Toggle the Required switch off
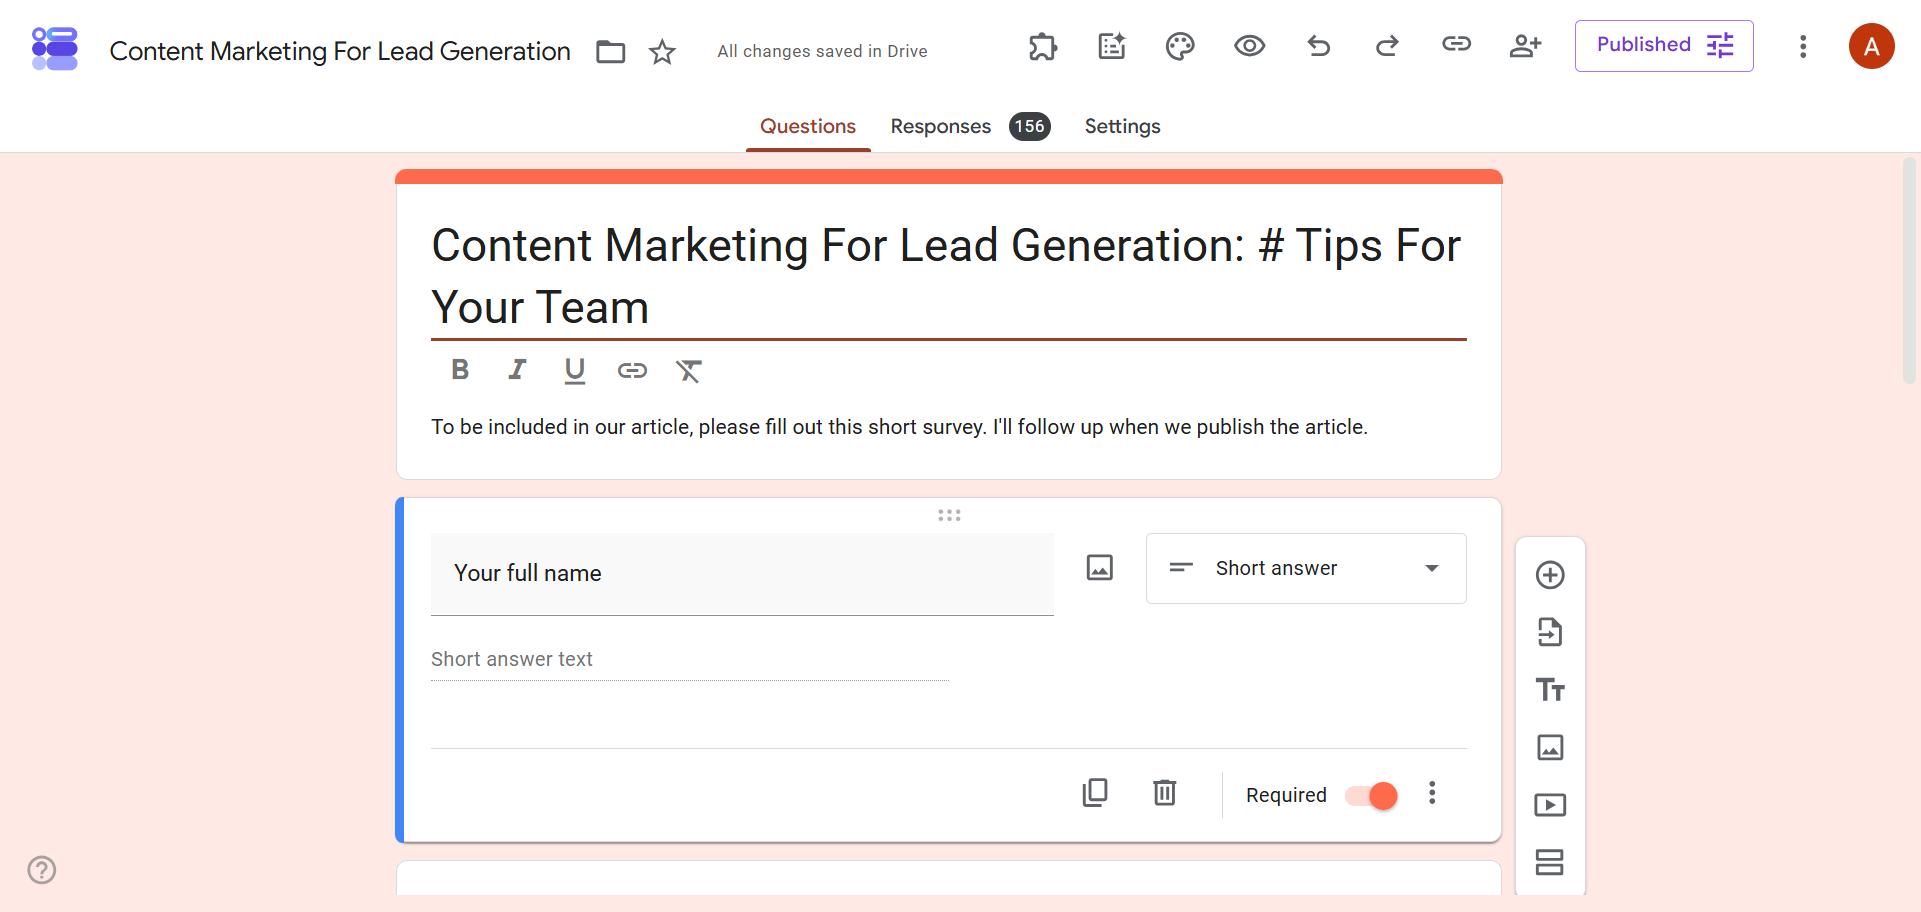The width and height of the screenshot is (1921, 912). tap(1372, 796)
